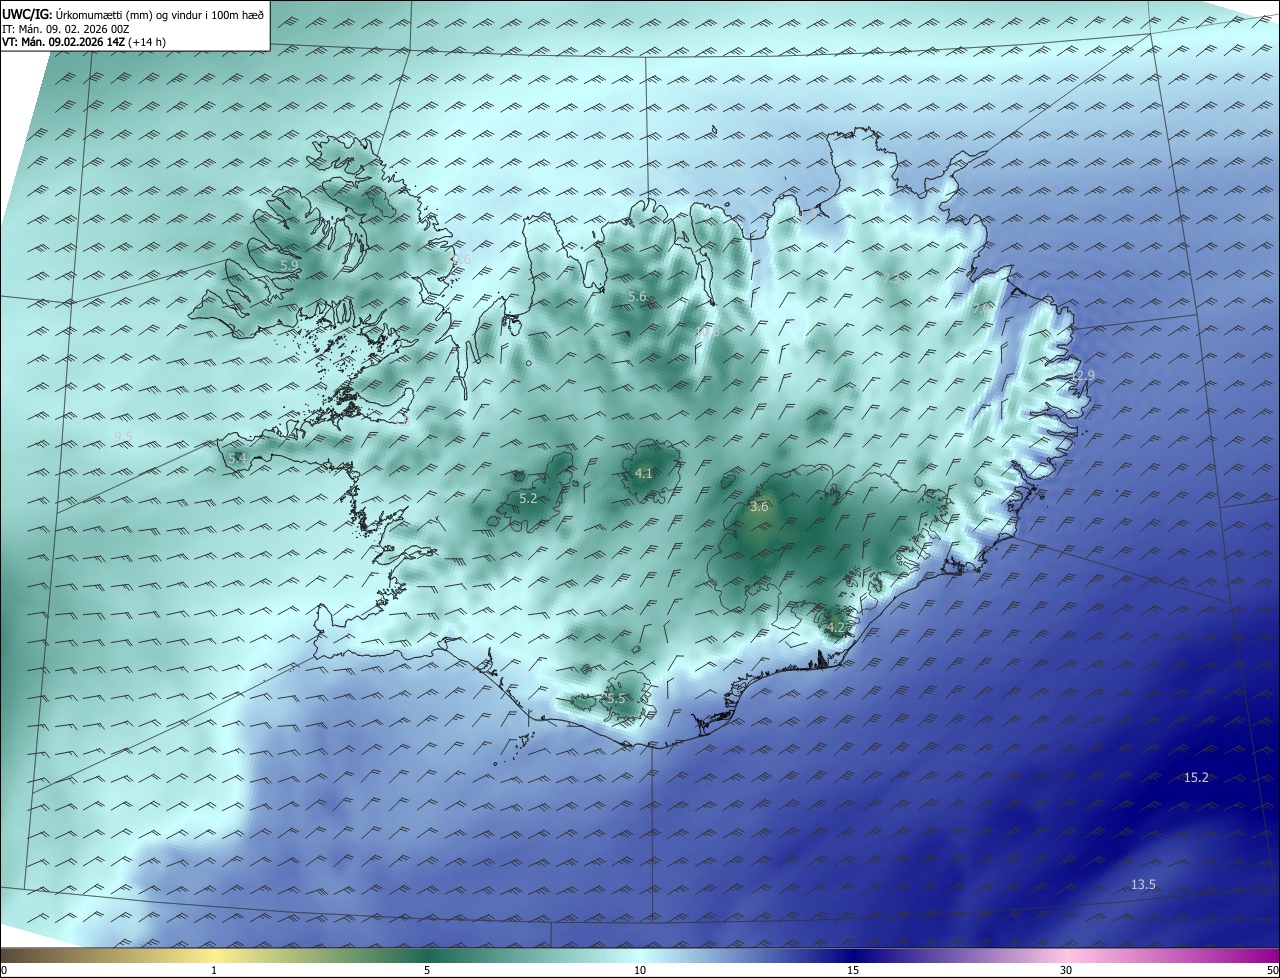Click the 5.6 value in north Iceland
Image resolution: width=1280 pixels, height=978 pixels.
637,296
